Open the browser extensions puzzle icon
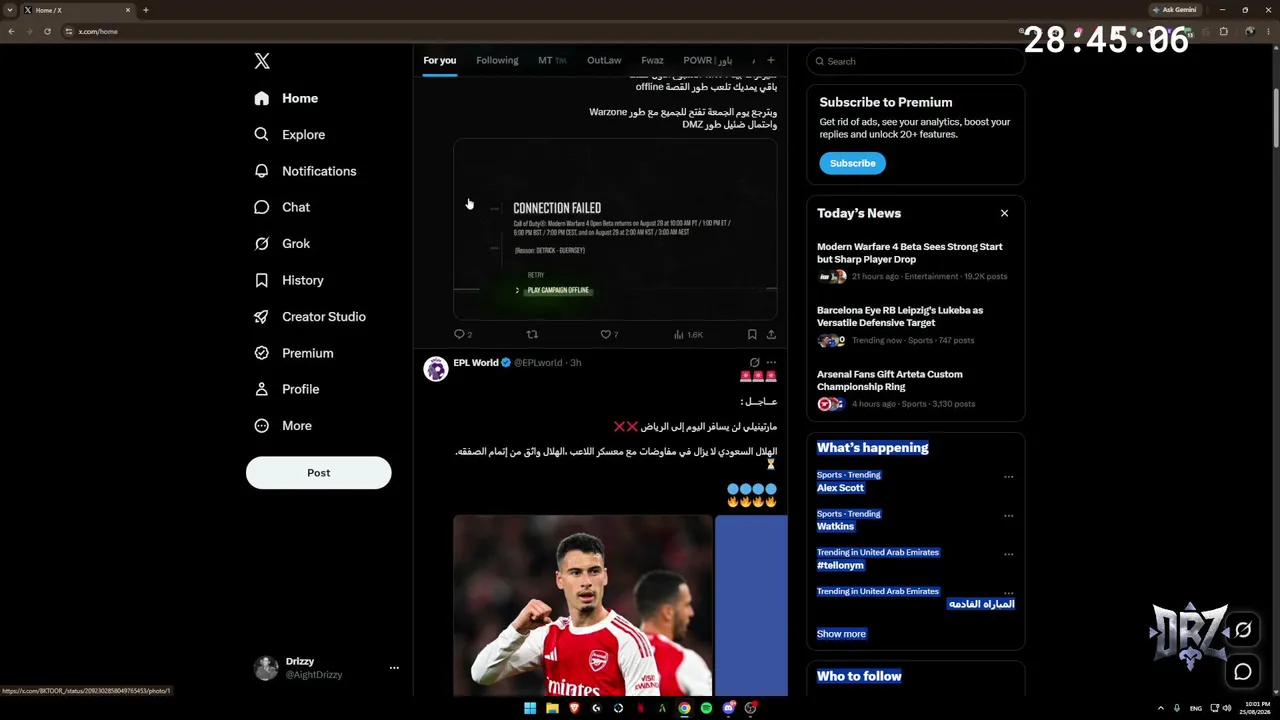Image resolution: width=1280 pixels, height=720 pixels. (x=1223, y=31)
